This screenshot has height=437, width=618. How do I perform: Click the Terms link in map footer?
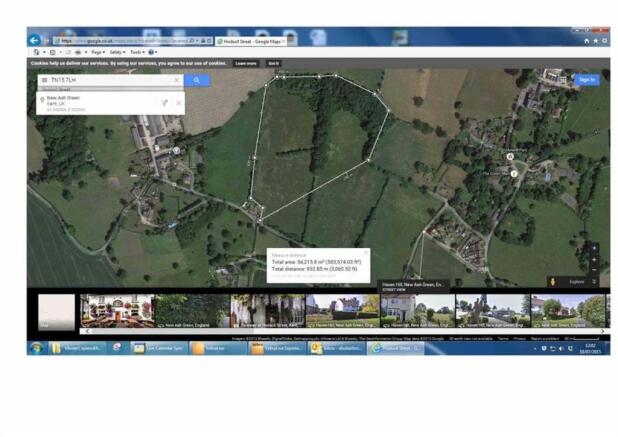click(503, 338)
